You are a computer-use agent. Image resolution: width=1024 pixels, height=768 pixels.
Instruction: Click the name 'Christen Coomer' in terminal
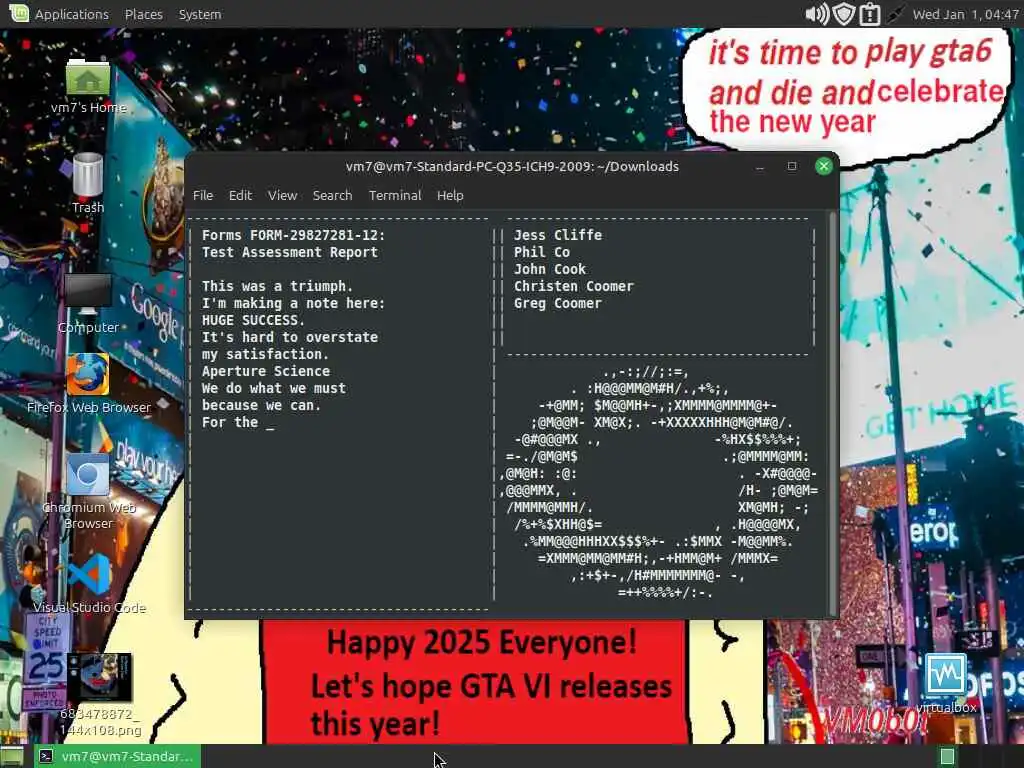(x=573, y=286)
